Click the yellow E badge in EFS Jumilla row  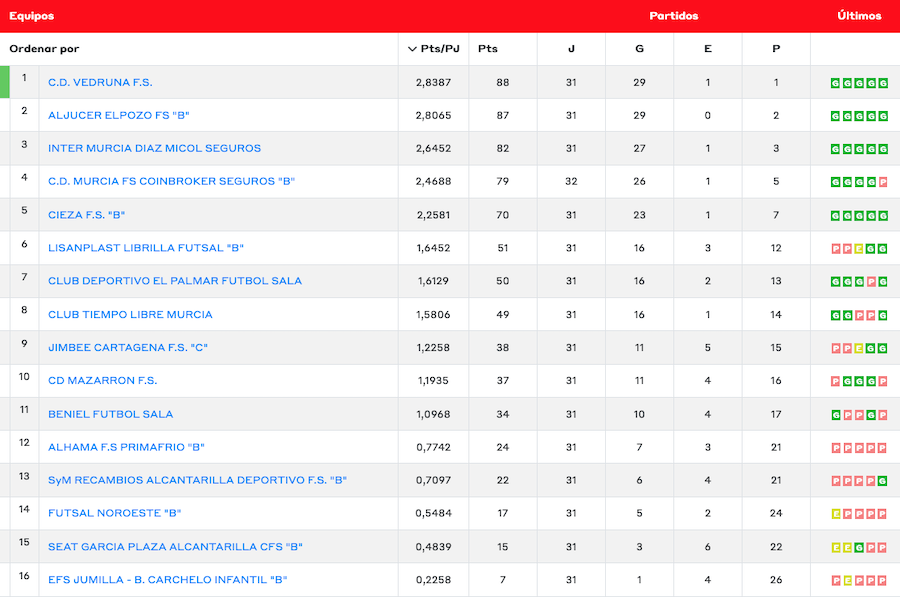pos(847,581)
